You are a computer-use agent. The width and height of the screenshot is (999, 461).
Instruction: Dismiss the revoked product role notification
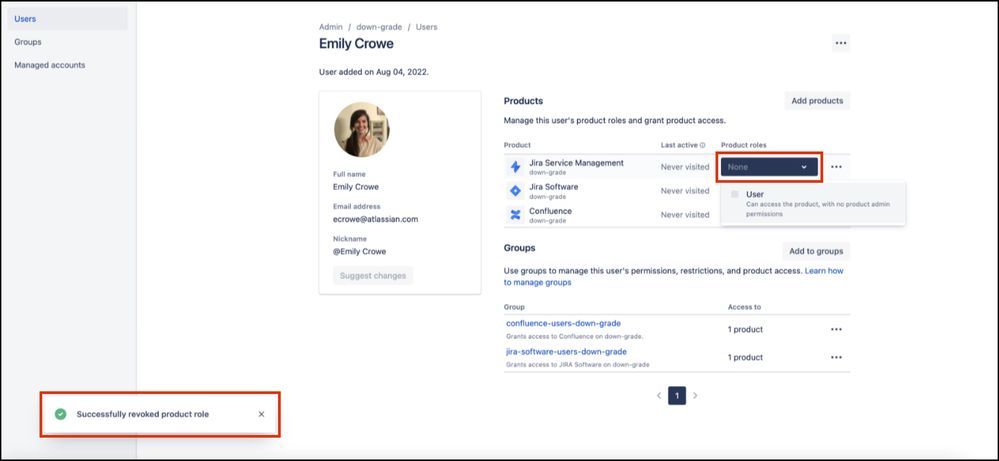tap(261, 414)
